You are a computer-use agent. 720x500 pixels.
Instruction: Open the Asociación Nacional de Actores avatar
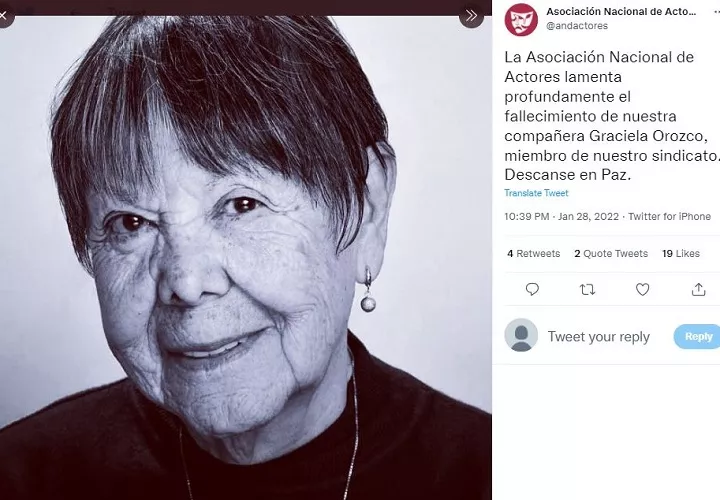coord(521,19)
